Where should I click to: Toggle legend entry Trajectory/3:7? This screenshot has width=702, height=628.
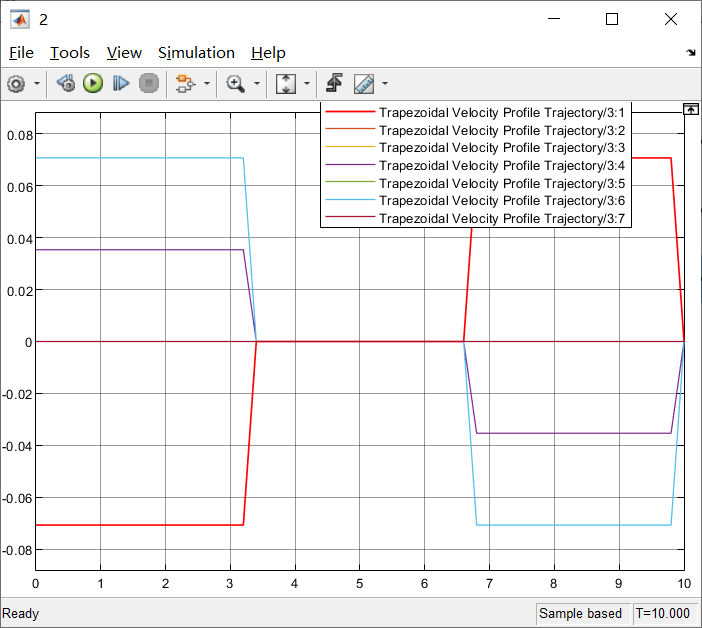click(476, 218)
